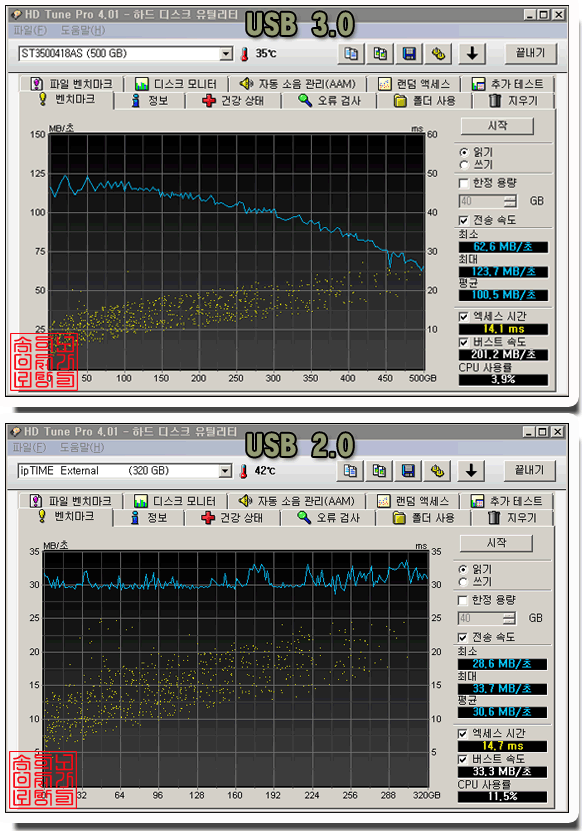Open 추가 테스트 tab in USB 2.0 window
Screen dimensions: 582x831
tap(507, 501)
